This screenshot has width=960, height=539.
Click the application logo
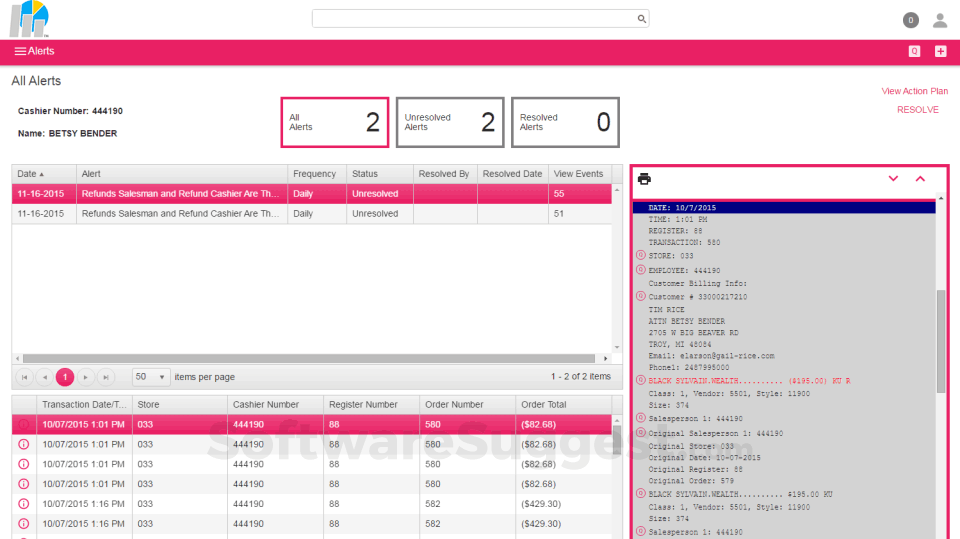(29, 19)
